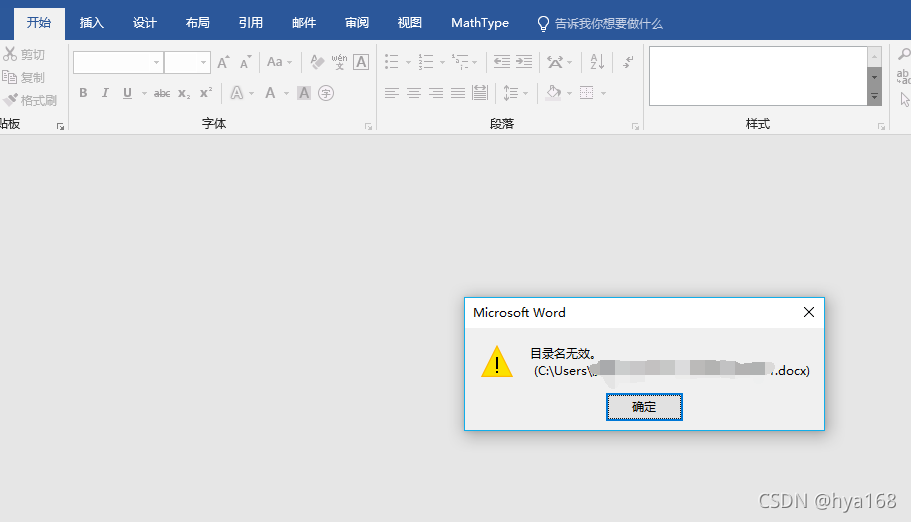Viewport: 911px width, 522px height.
Task: Click the Cut (剪切) scissors icon
Action: (10, 54)
